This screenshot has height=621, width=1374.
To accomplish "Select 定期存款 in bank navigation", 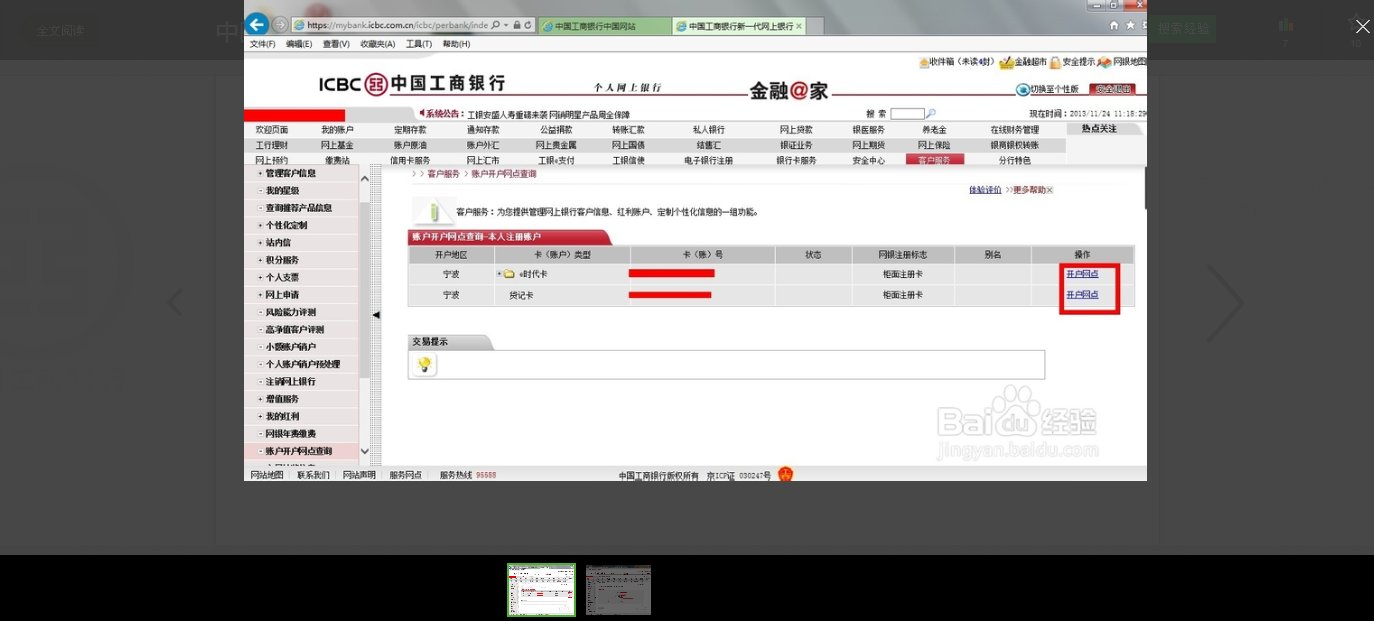I will click(x=410, y=130).
